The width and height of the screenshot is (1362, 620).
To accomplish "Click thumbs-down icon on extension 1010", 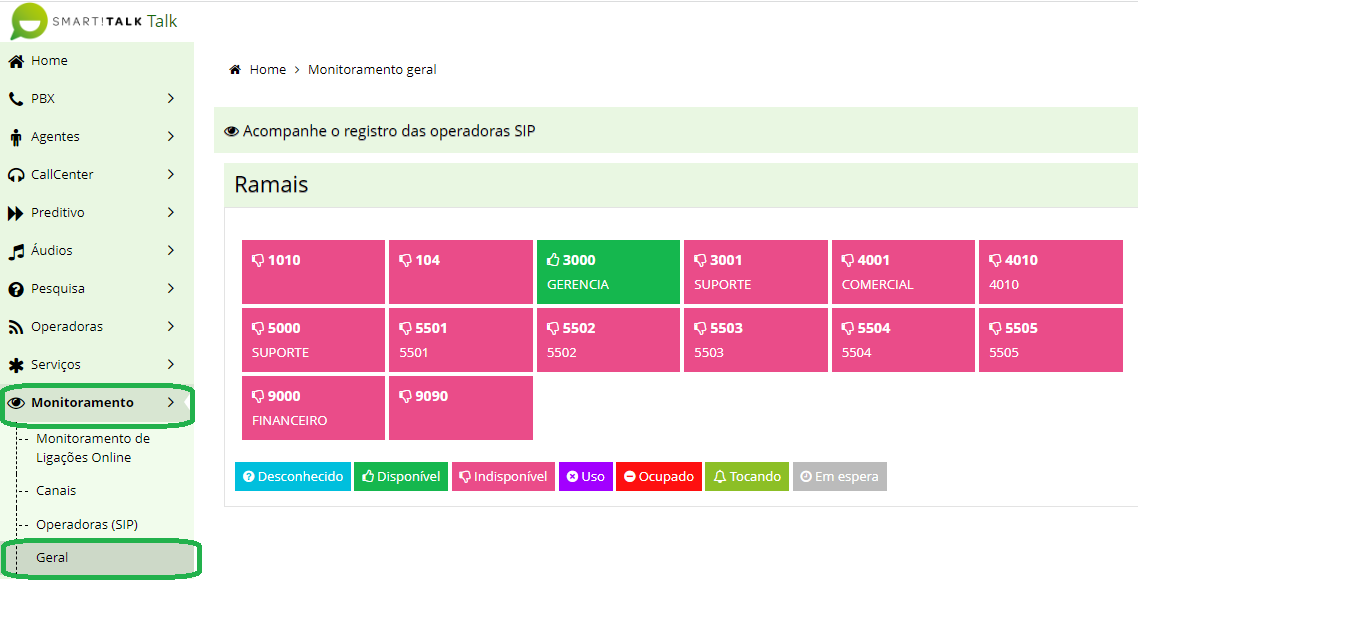I will tap(258, 260).
